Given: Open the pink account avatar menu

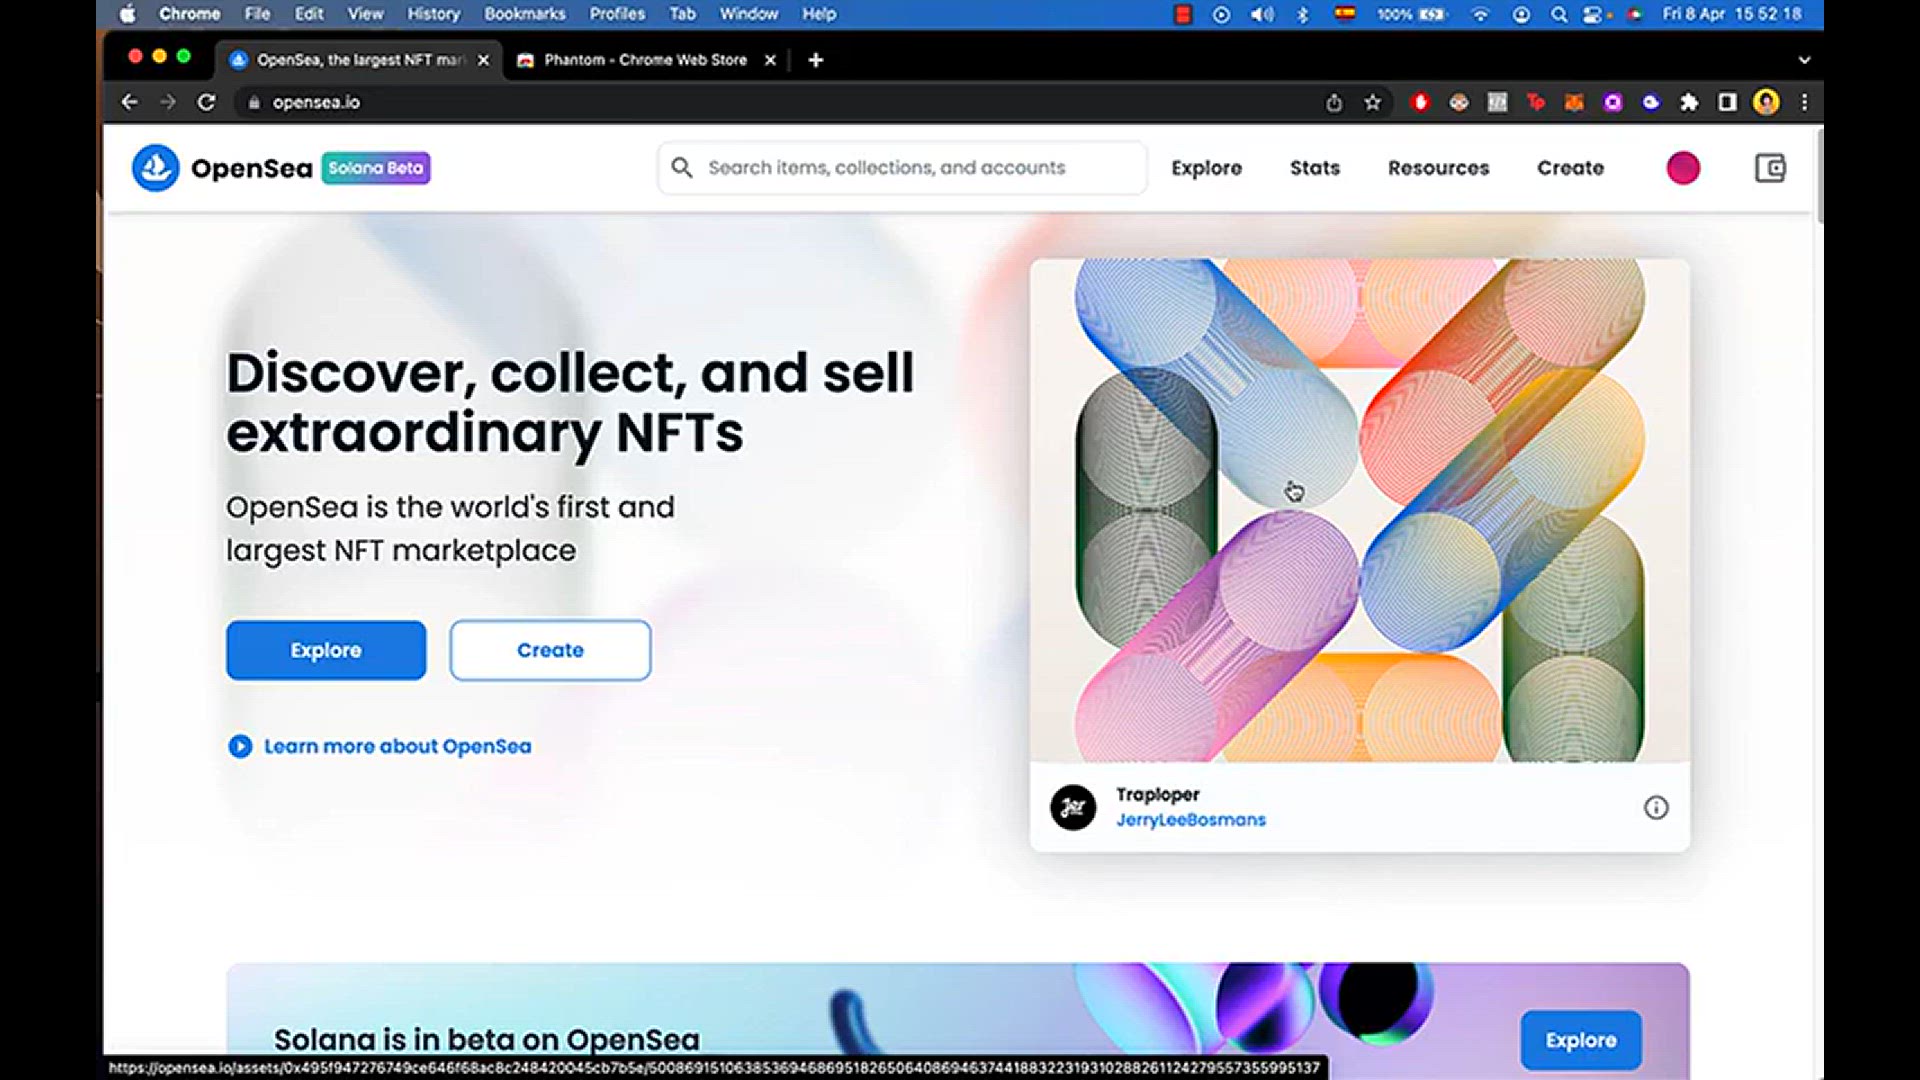Looking at the screenshot, I should click(x=1683, y=168).
